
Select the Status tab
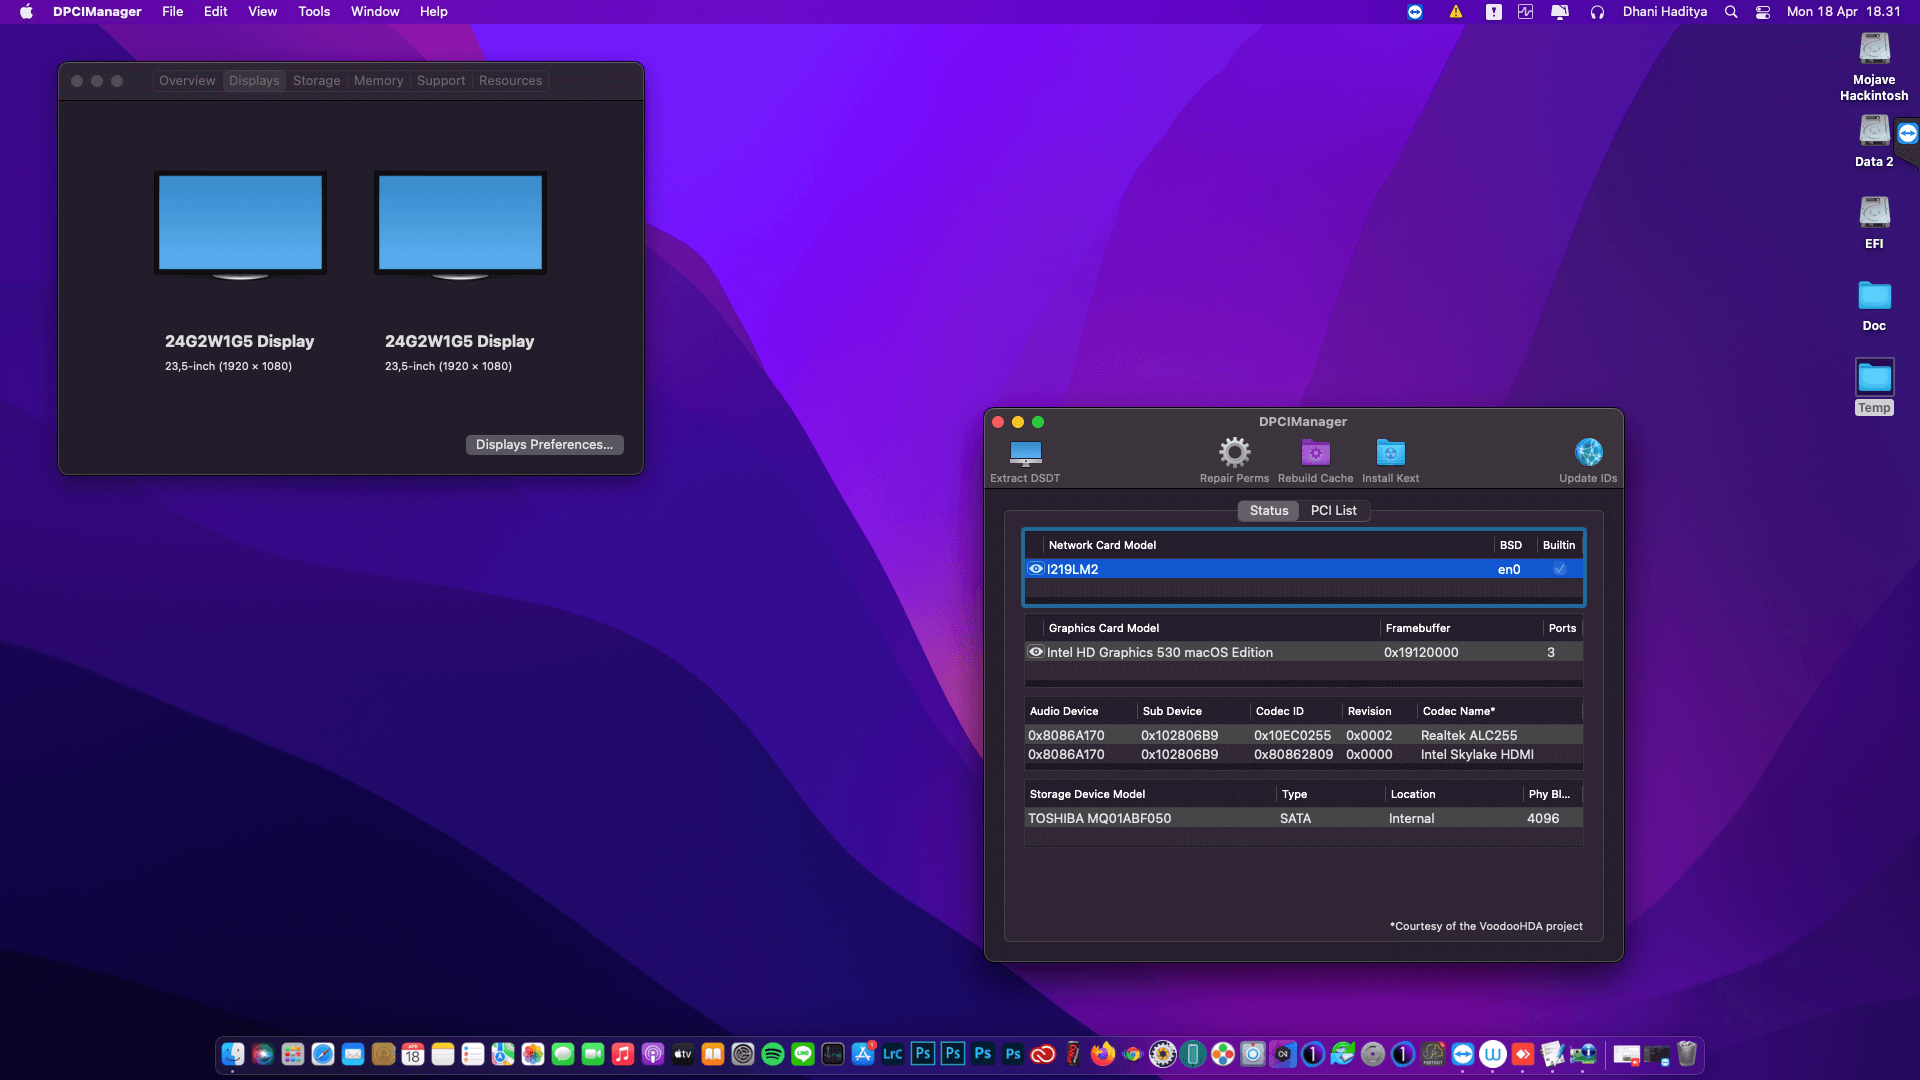pos(1268,511)
